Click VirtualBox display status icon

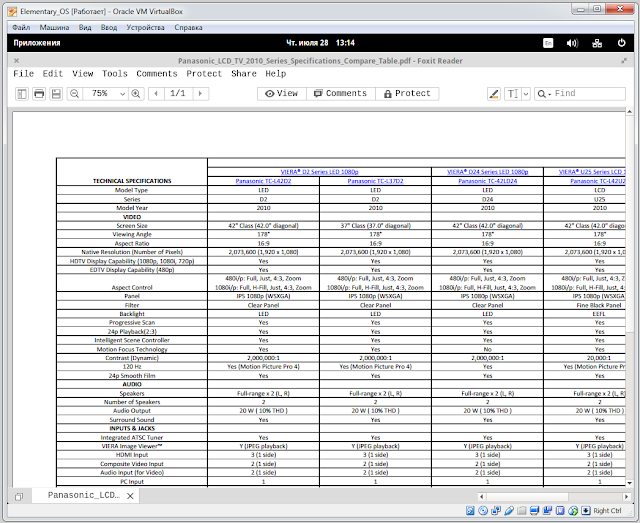tap(534, 511)
